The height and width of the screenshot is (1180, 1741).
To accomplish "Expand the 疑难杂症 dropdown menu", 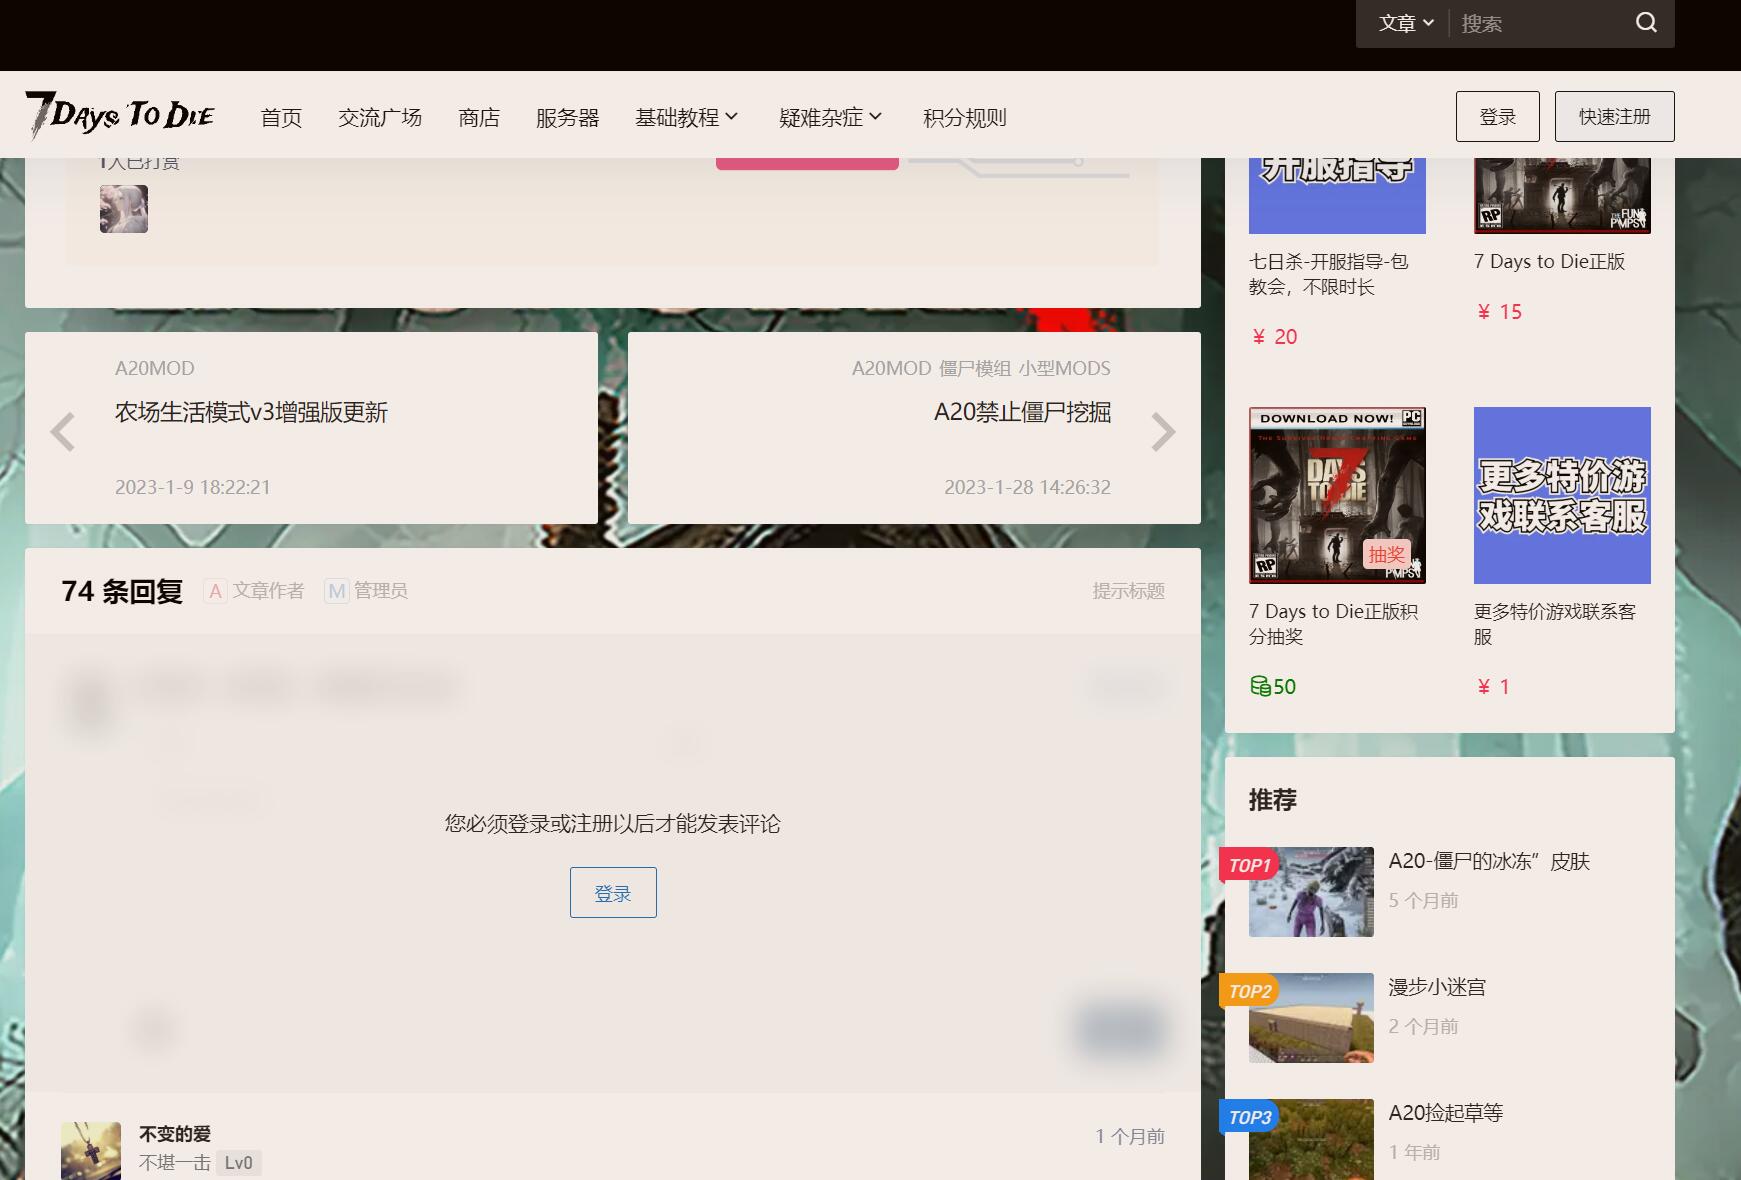I will [831, 118].
